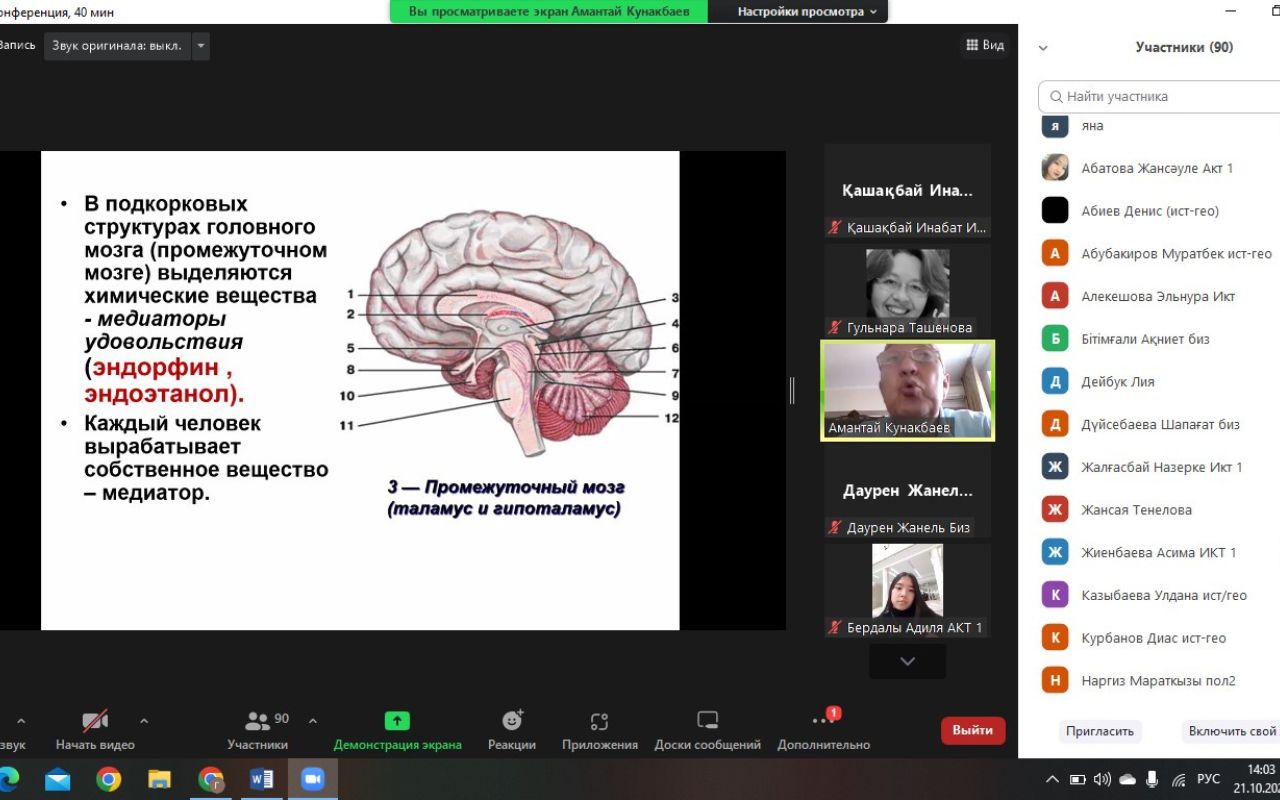Open the Apps (Приложения) icon
This screenshot has width=1280, height=800.
pyautogui.click(x=599, y=721)
